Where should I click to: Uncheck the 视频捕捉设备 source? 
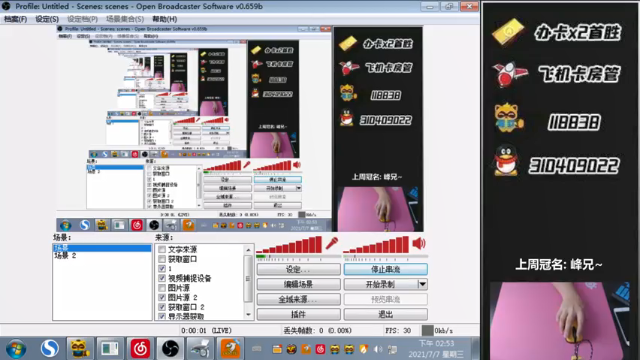click(x=162, y=278)
